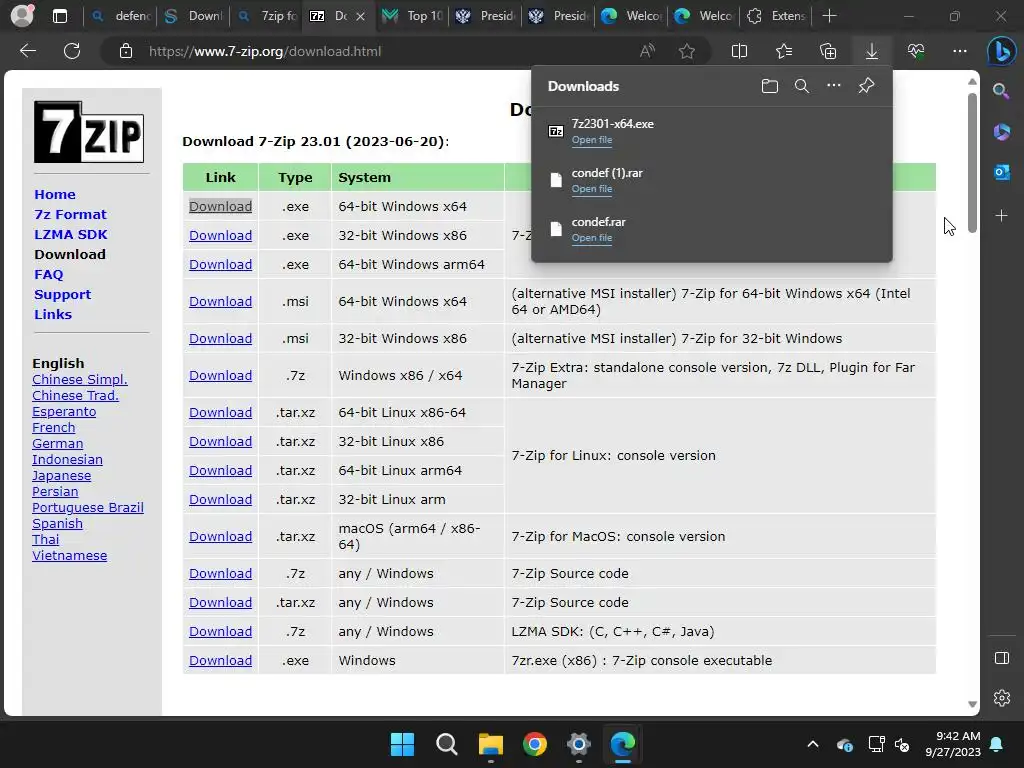Open the Support link
The height and width of the screenshot is (768, 1024).
(x=63, y=295)
